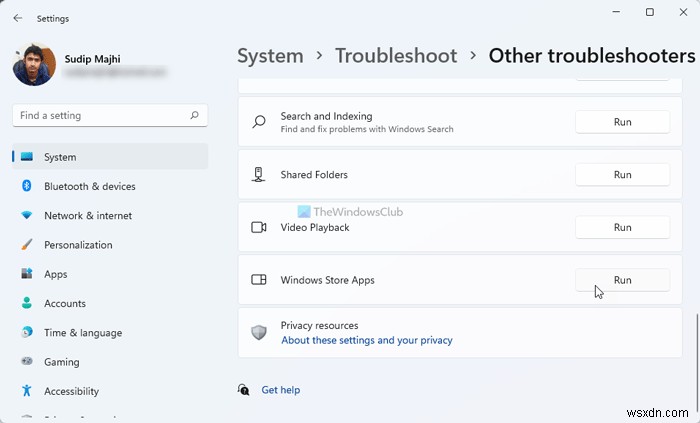
Task: Select the Shared Folders label
Action: click(314, 174)
